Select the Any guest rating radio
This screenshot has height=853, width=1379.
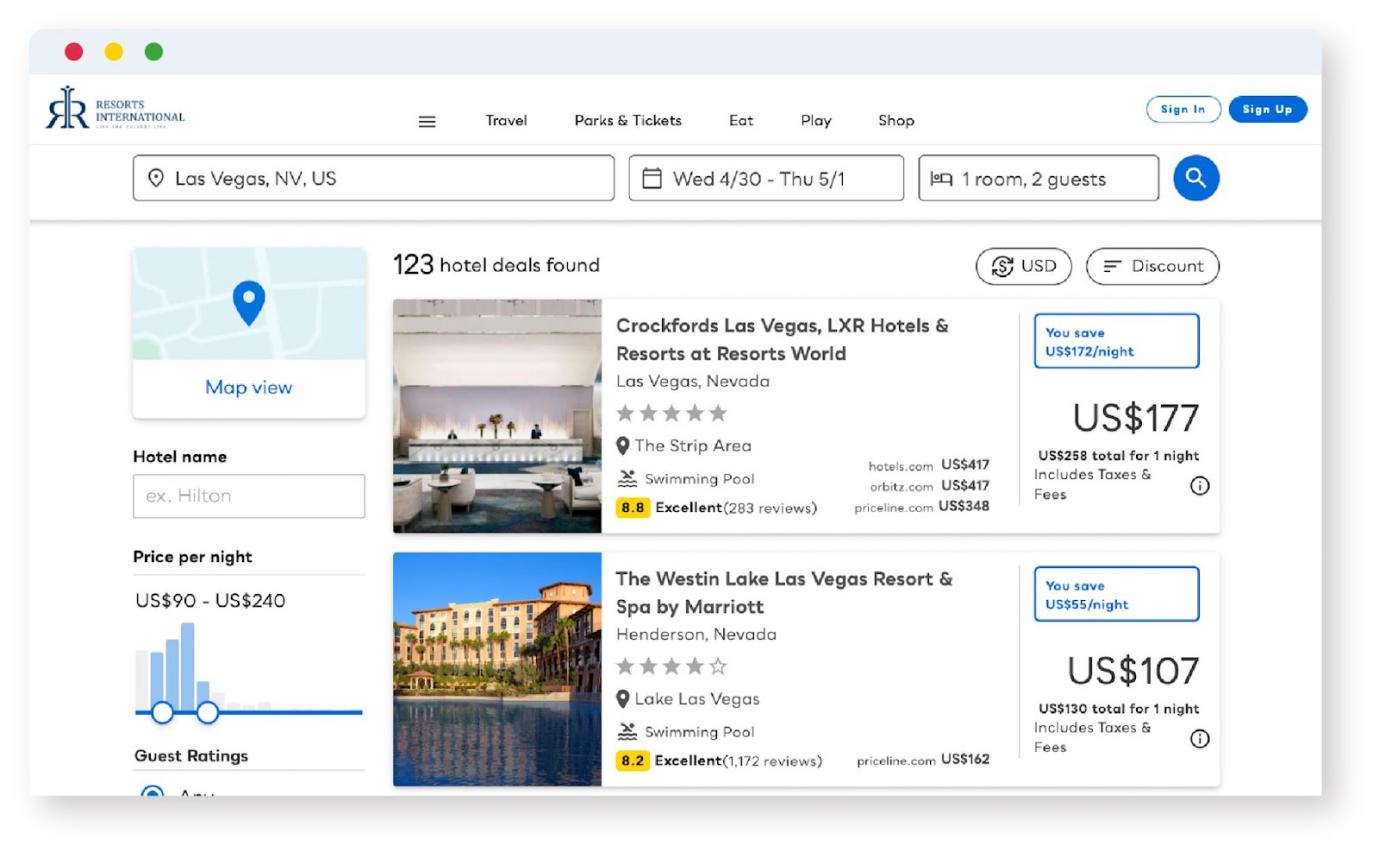152,791
